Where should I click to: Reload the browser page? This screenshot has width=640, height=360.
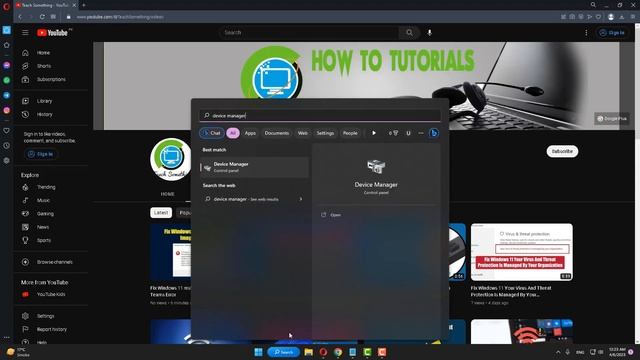tap(42, 17)
